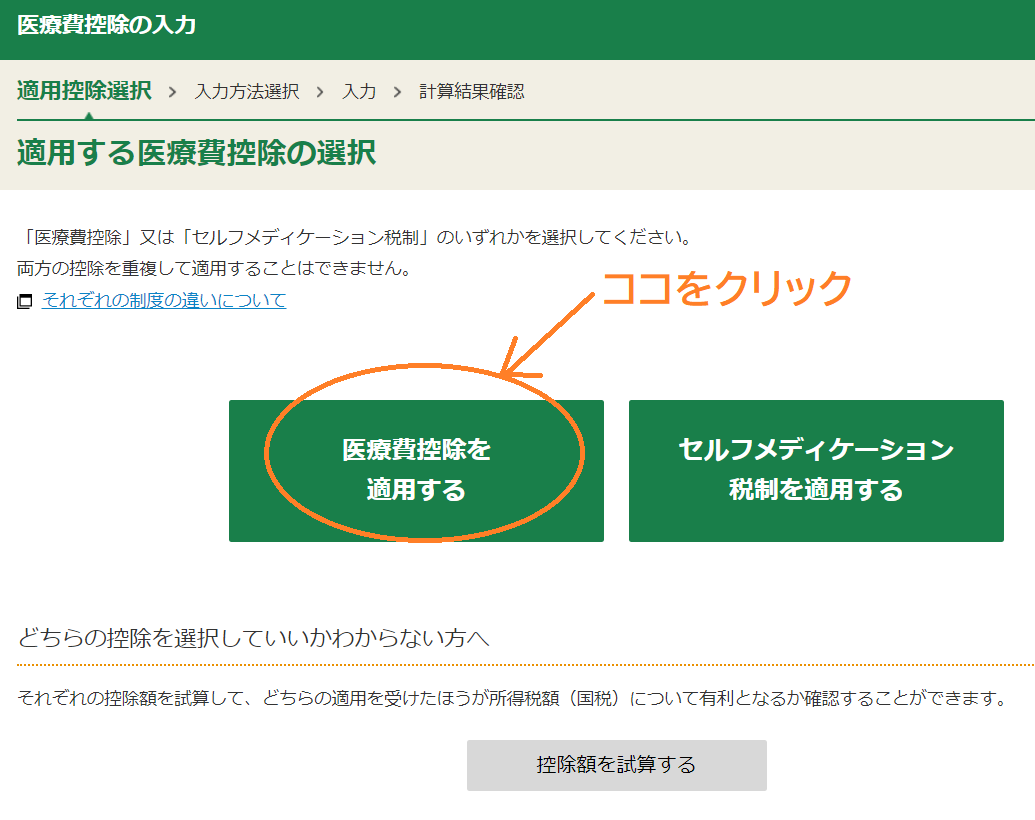Click the small triangle marker under 適用控除選択

(x=89, y=115)
